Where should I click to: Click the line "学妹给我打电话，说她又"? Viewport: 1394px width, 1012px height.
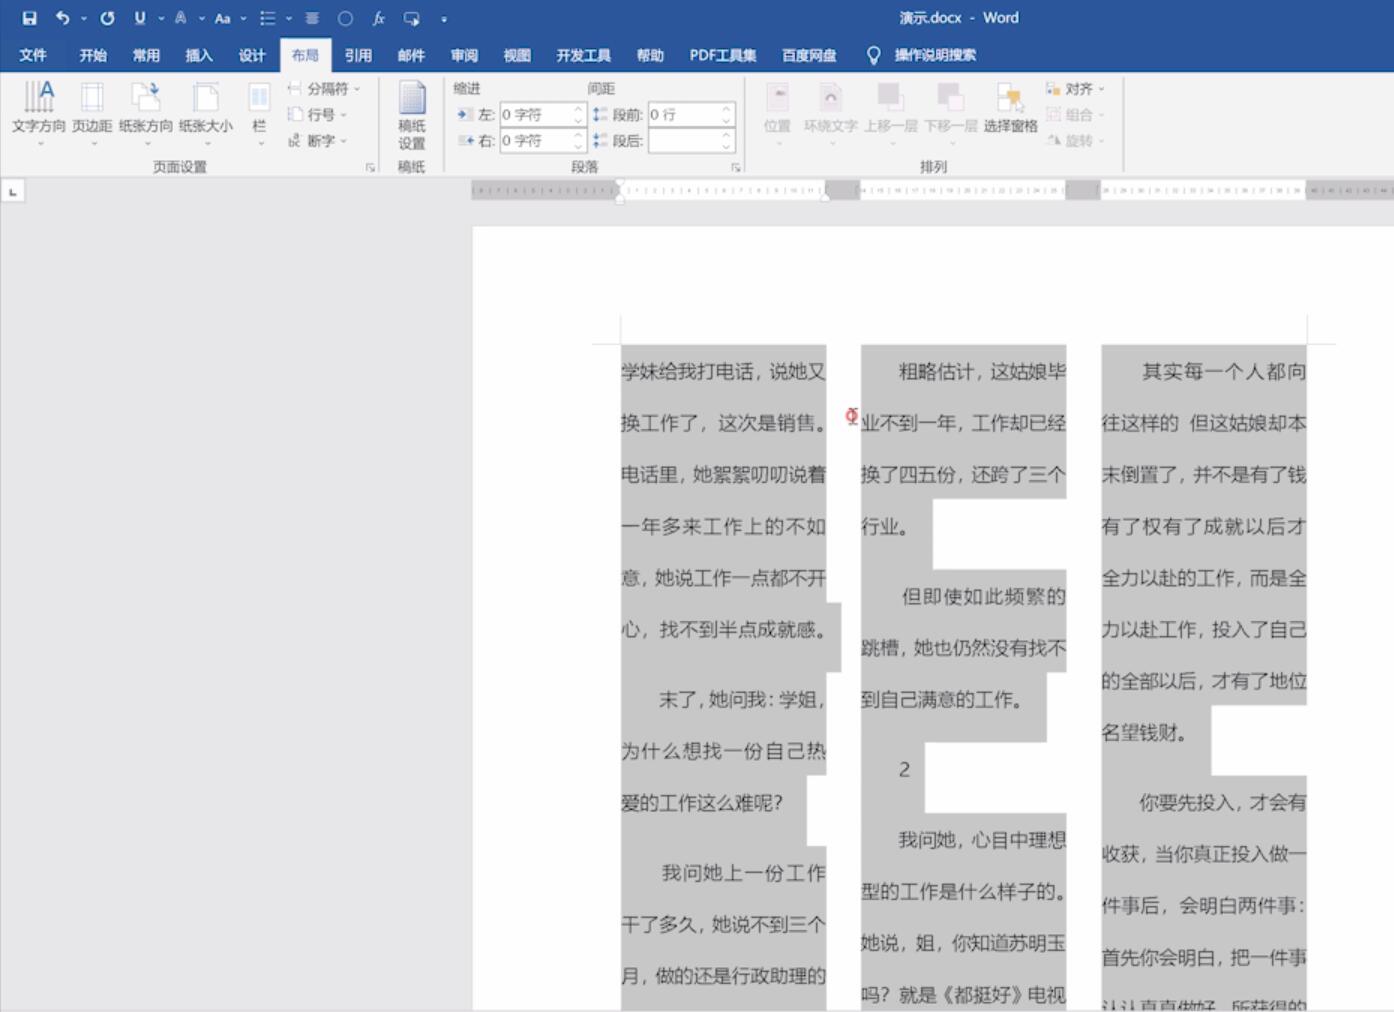pos(723,372)
